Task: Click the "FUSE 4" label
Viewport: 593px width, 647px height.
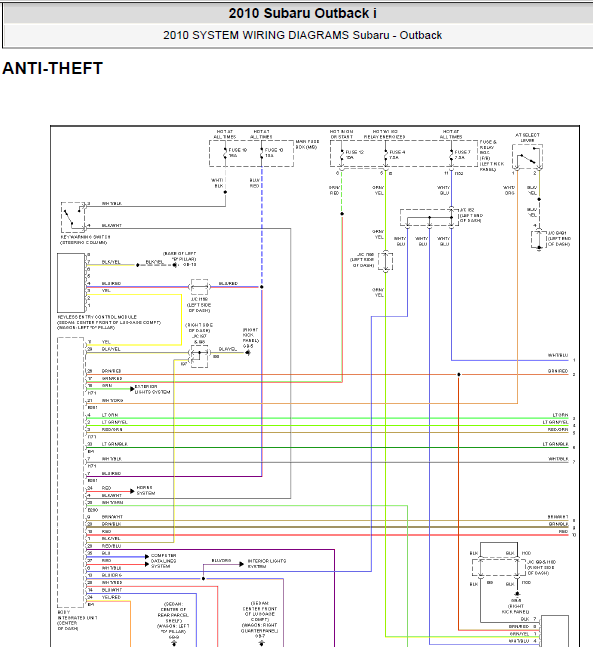Action: tap(397, 154)
